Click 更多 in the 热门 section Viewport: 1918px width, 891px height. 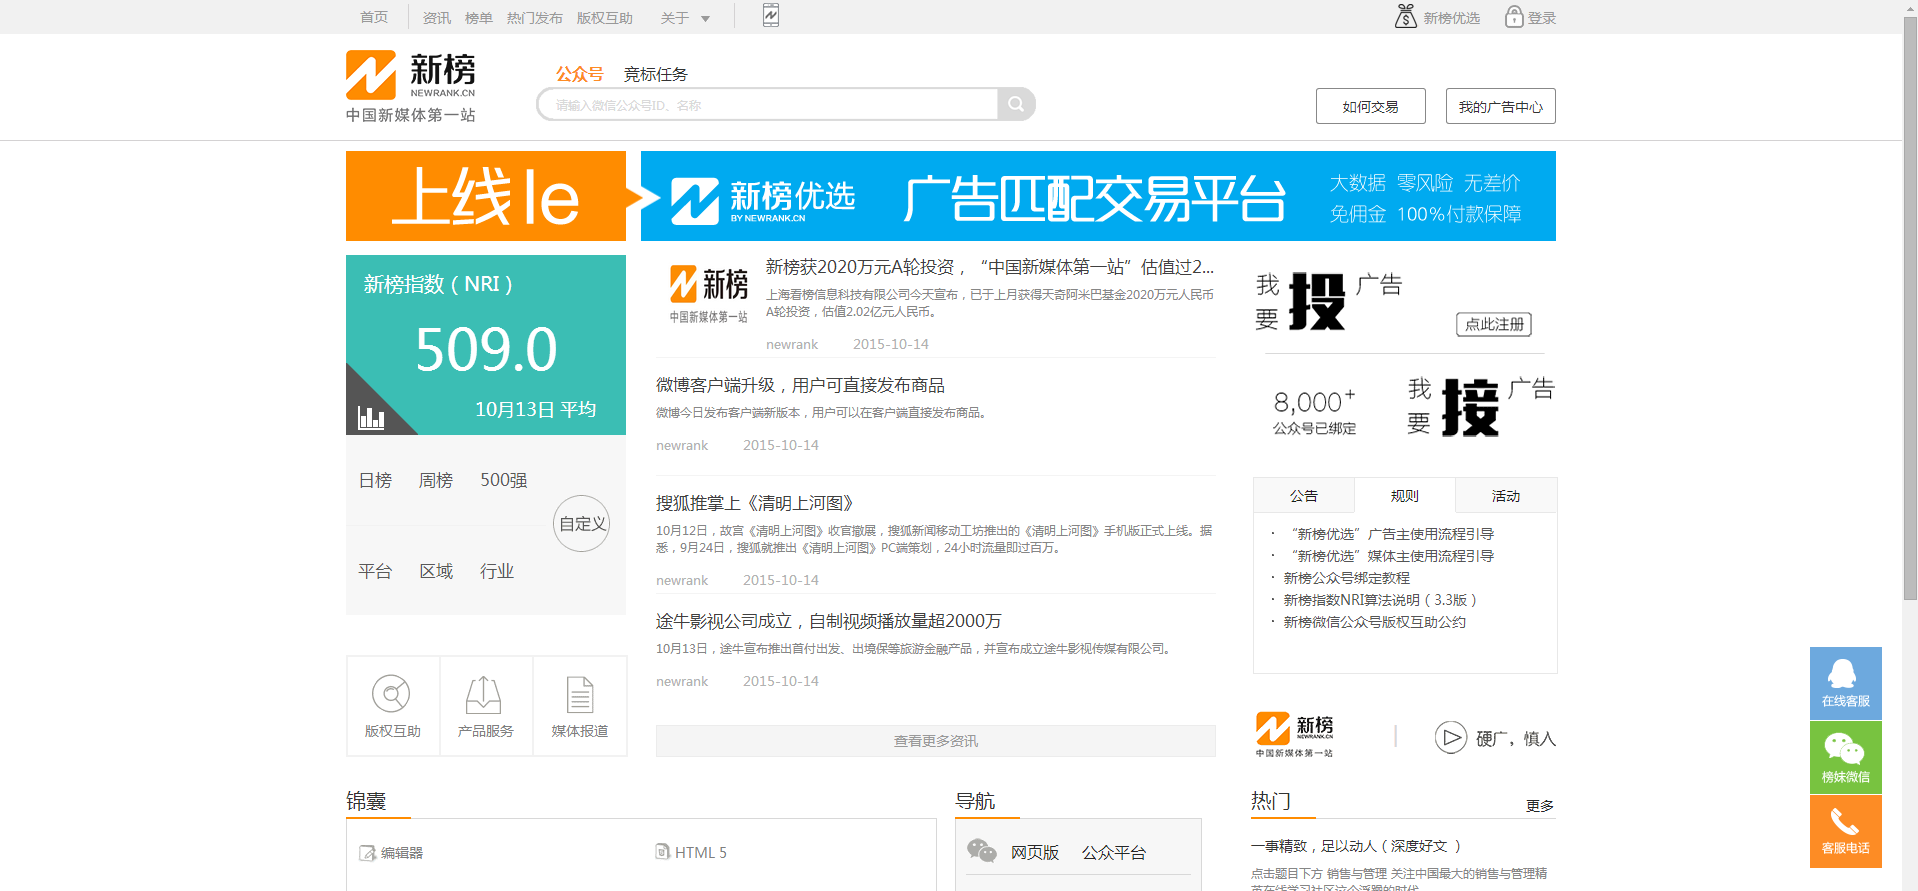coord(1540,806)
